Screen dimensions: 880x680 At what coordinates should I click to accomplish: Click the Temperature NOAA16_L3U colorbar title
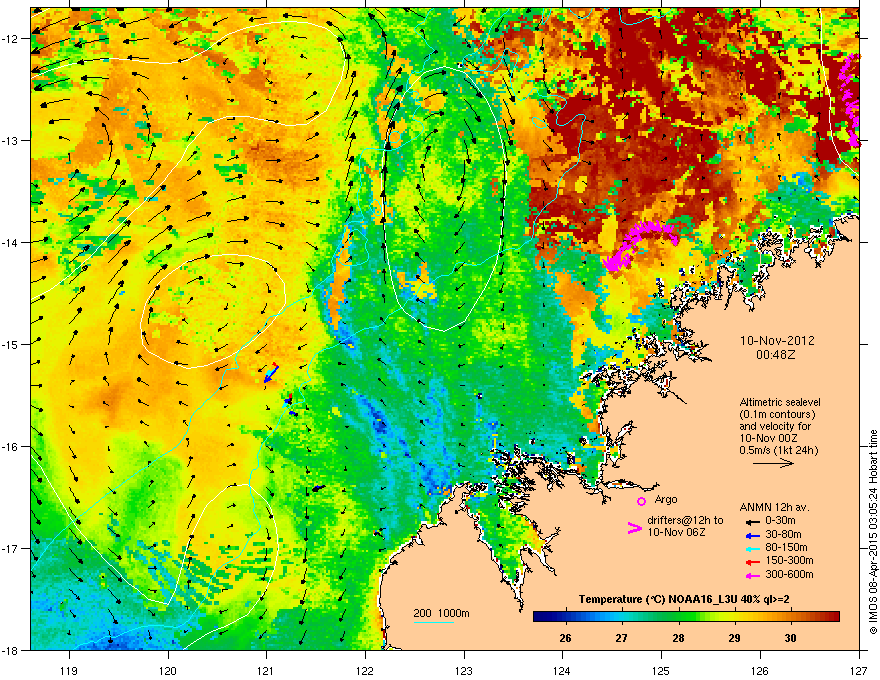(684, 599)
